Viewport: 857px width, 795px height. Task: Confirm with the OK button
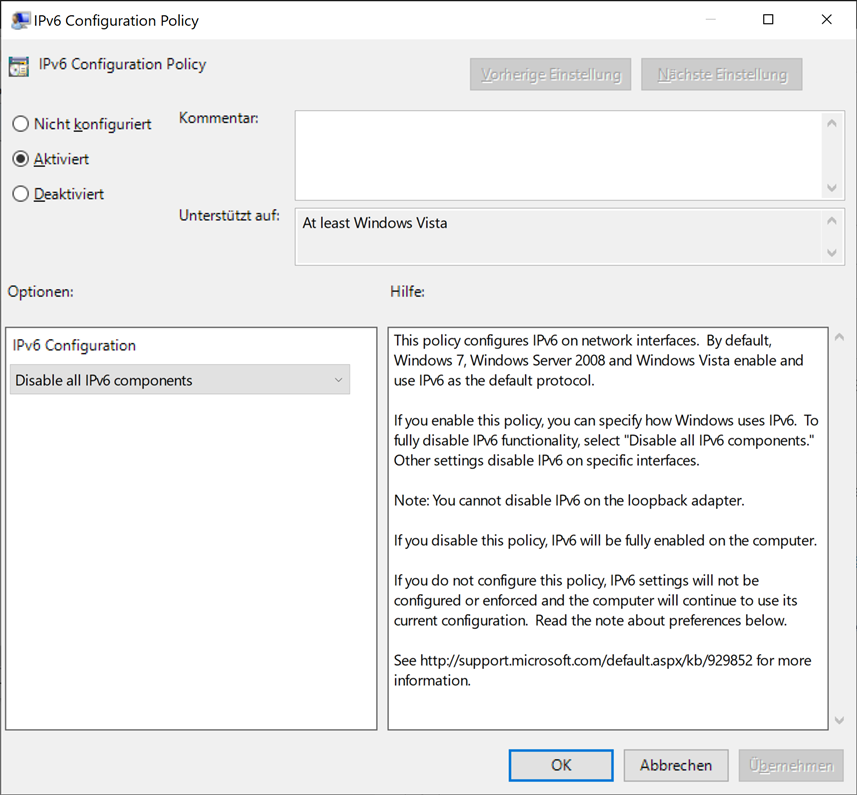click(x=561, y=765)
